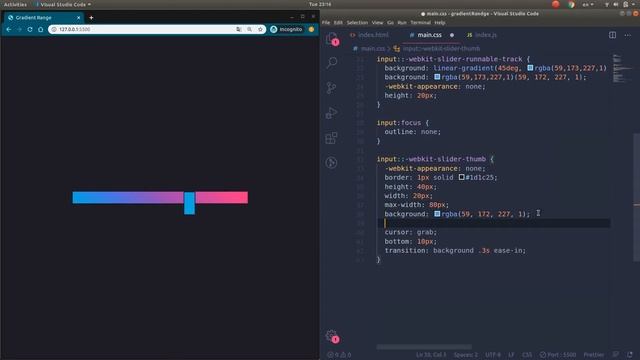Click the input::-webkit-slider-thumb breadcrumb
This screenshot has width=640, height=360.
[x=441, y=49]
